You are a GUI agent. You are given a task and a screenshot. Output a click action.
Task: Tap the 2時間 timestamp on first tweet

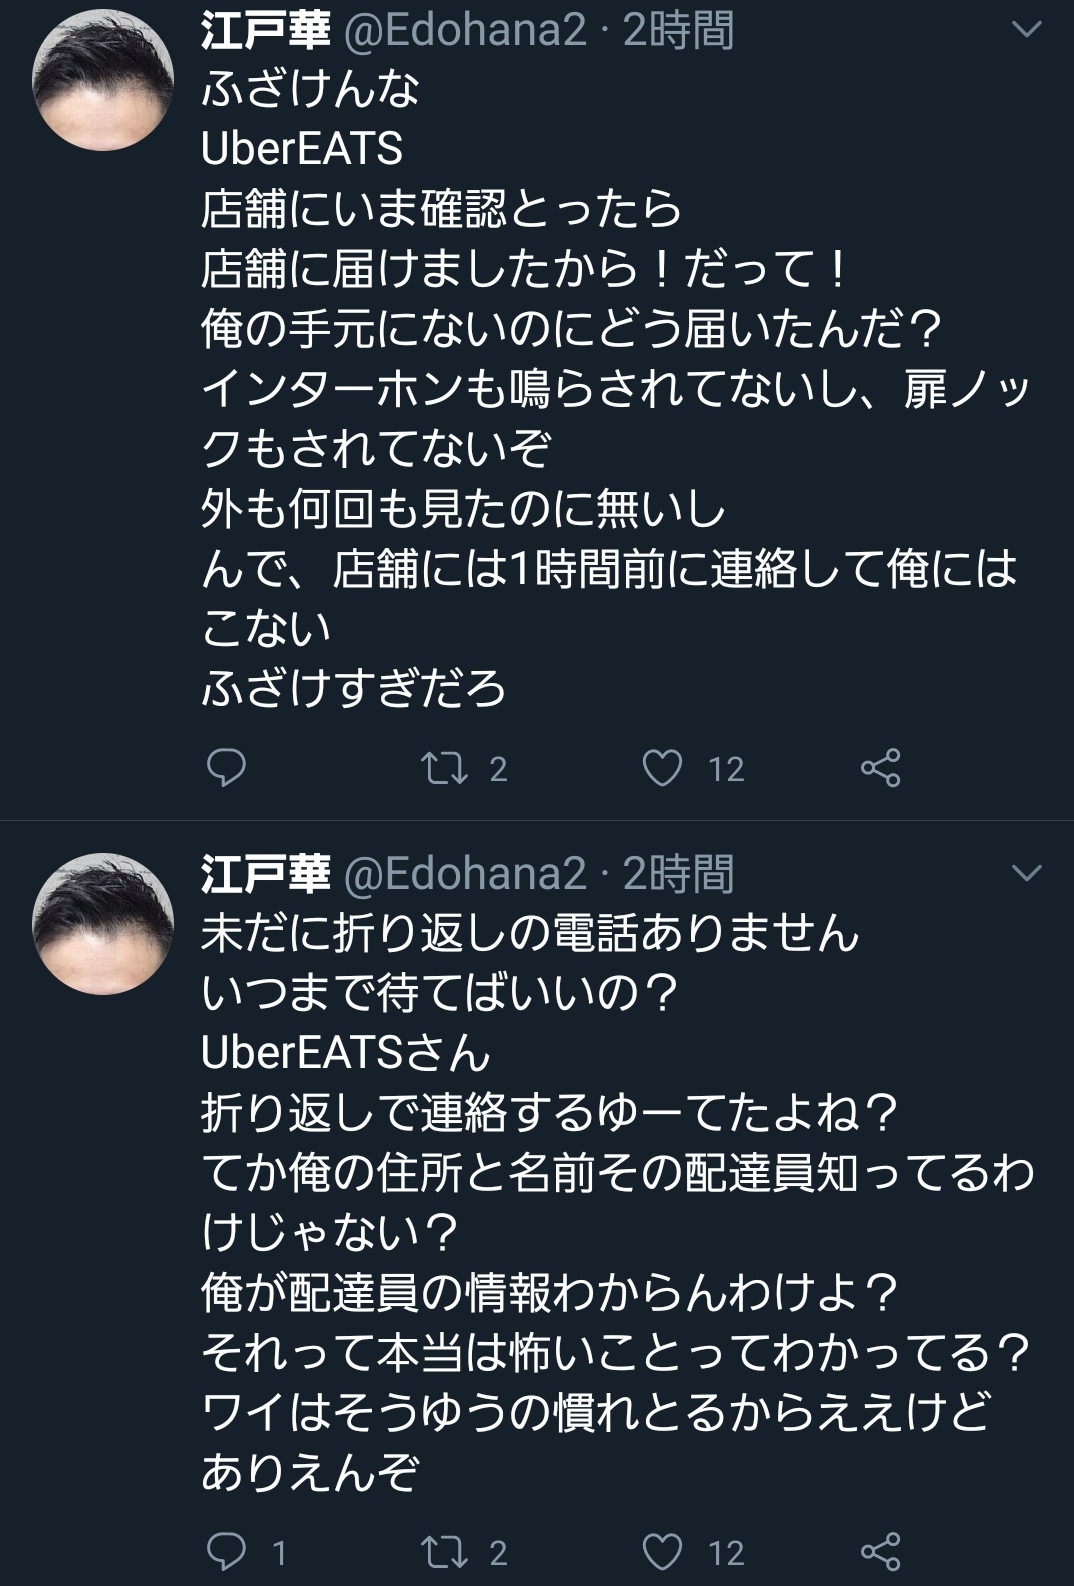pos(679,31)
